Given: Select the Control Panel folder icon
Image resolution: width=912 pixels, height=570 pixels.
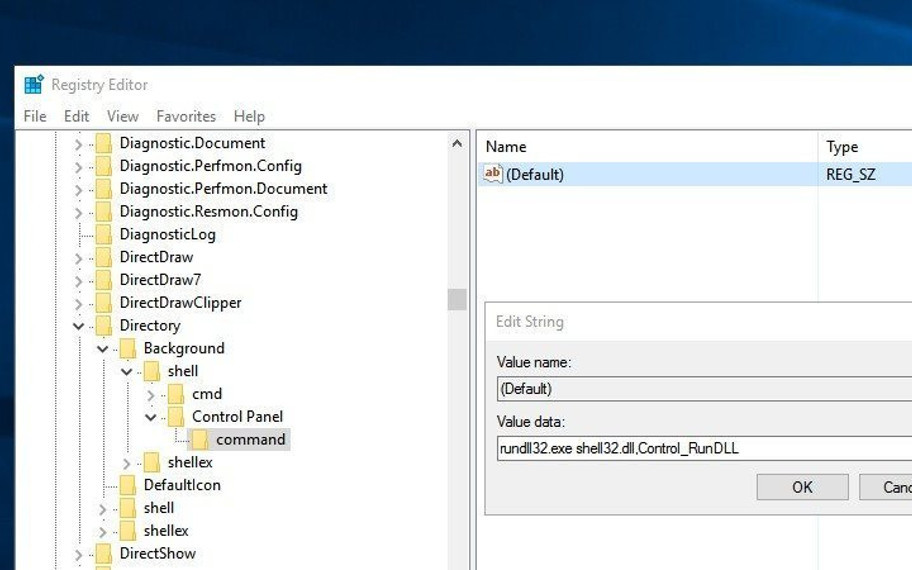Looking at the screenshot, I should coord(176,416).
